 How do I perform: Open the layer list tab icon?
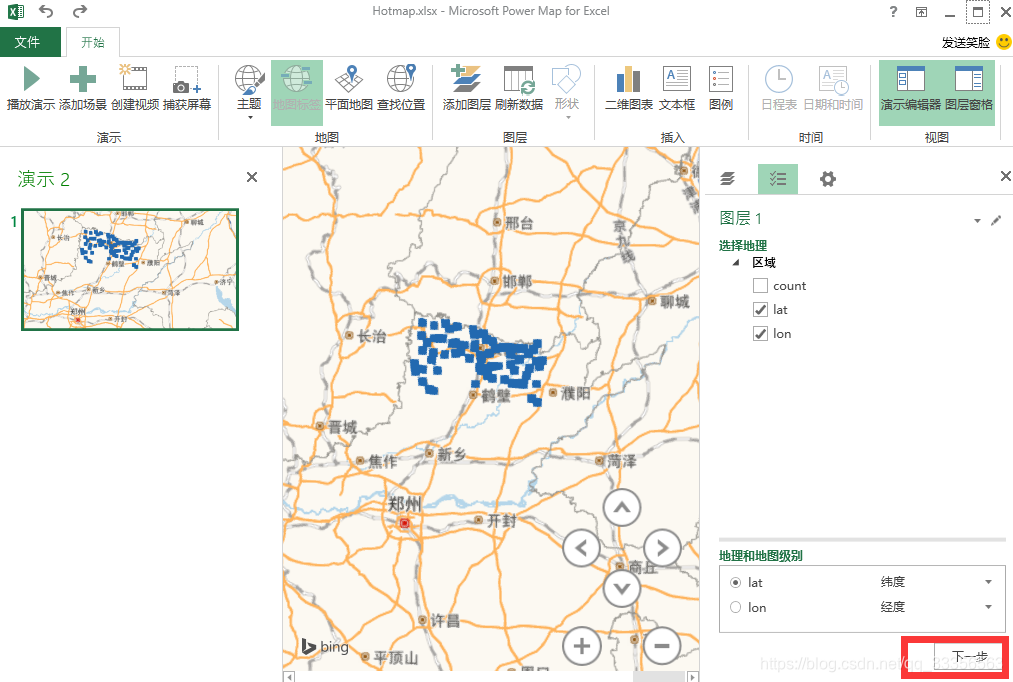[727, 179]
